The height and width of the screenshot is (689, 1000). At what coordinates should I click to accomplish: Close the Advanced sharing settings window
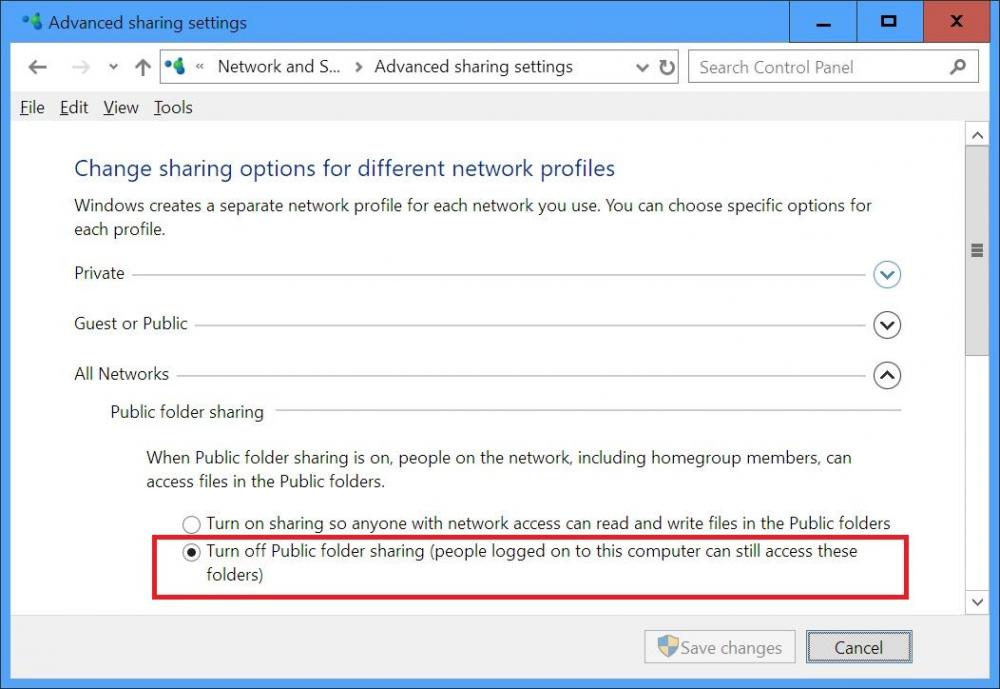coord(956,22)
